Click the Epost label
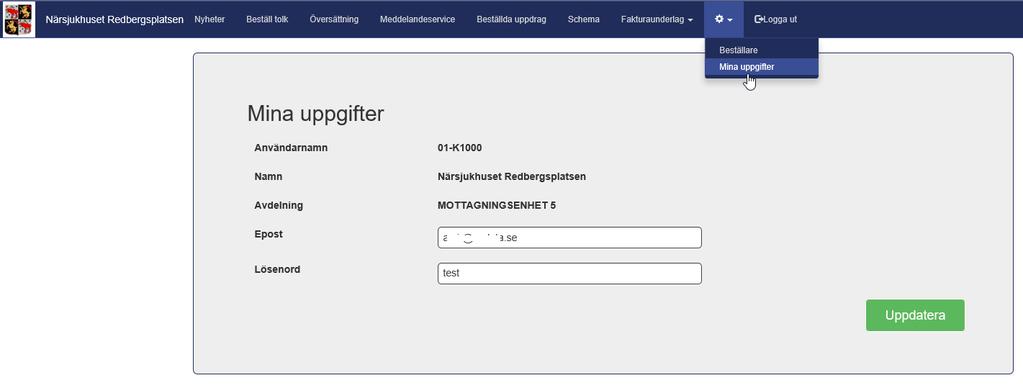The height and width of the screenshot is (388, 1023). [269, 234]
